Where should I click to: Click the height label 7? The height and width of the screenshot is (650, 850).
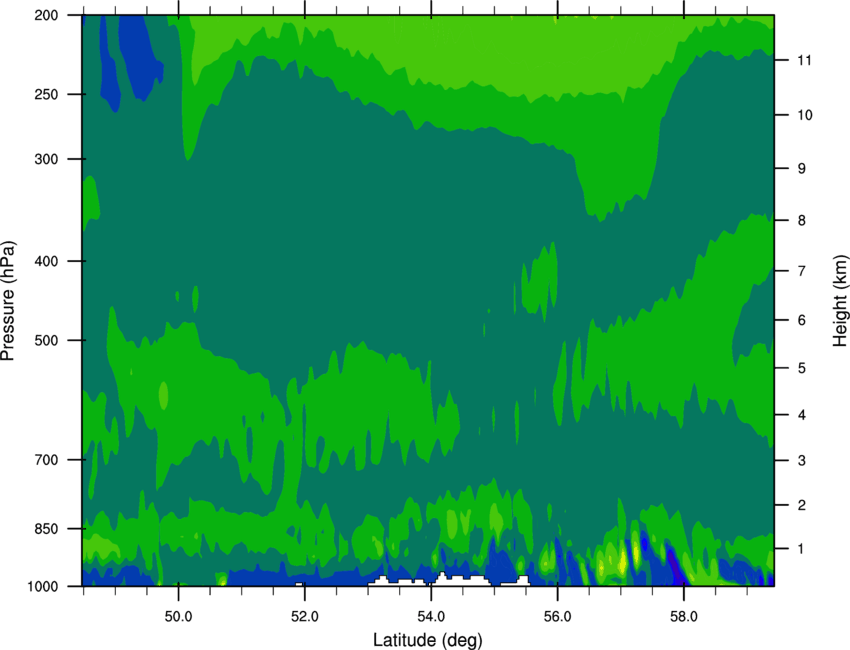coord(802,271)
